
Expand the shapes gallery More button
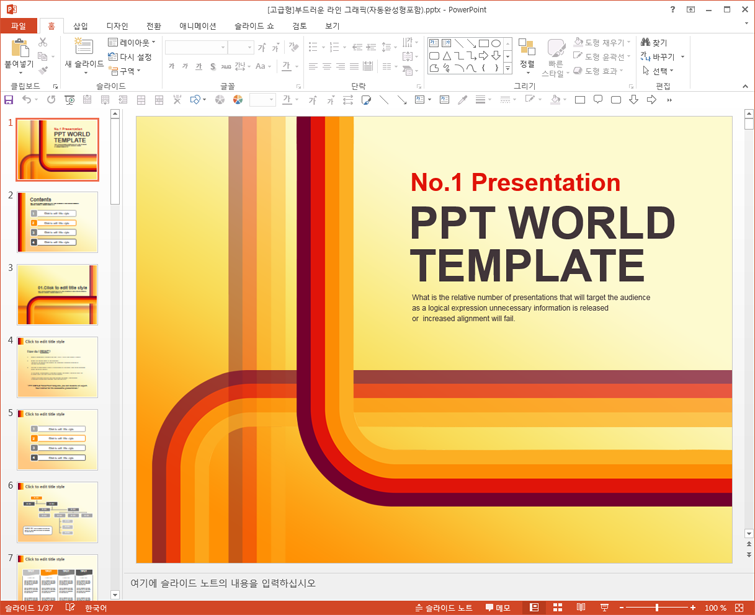508,69
